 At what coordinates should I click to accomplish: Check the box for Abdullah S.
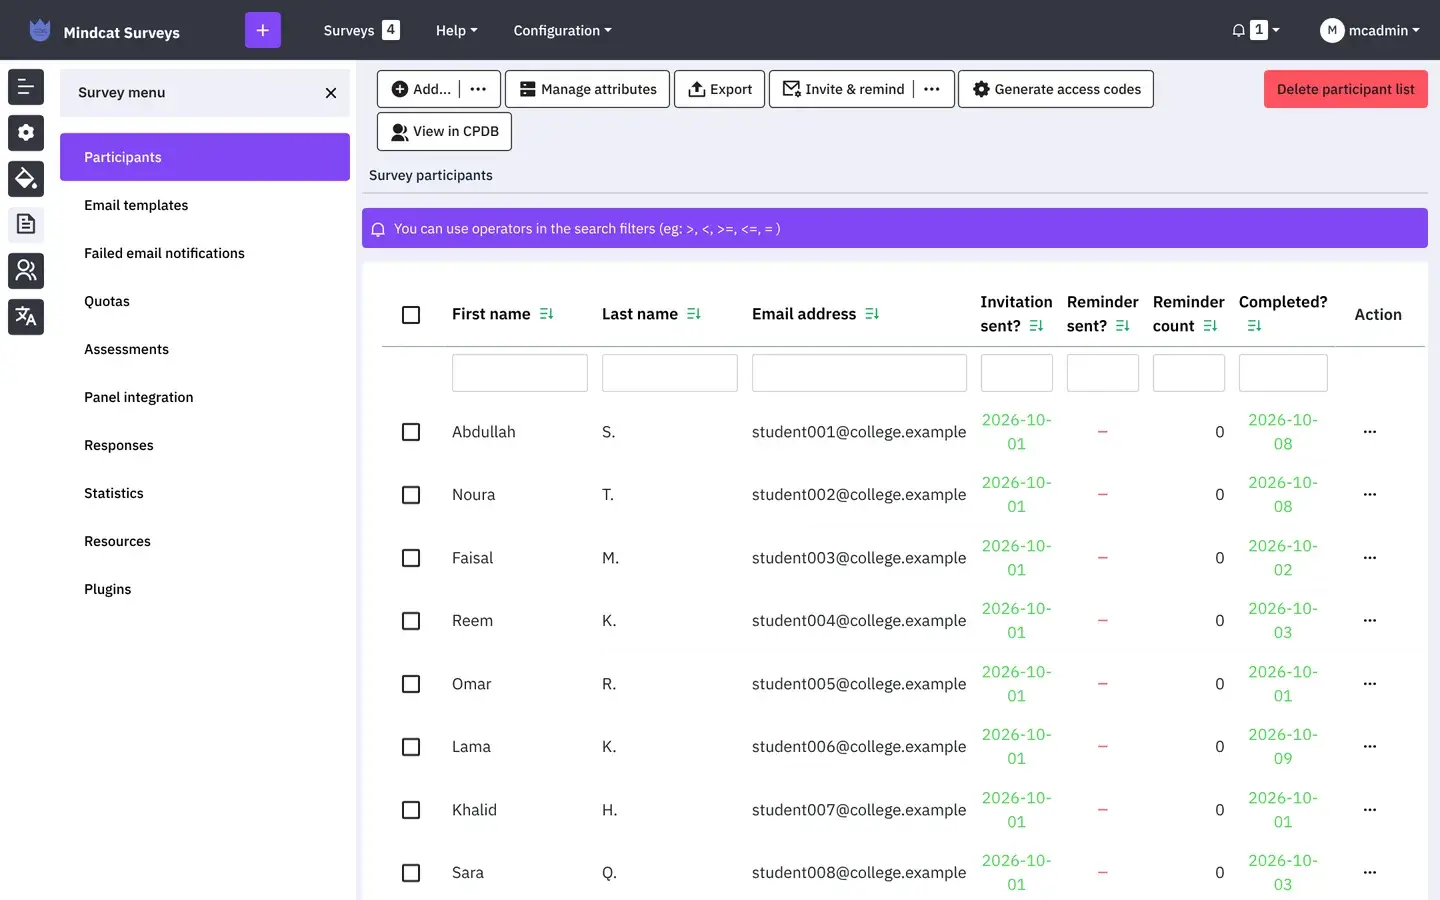click(411, 432)
